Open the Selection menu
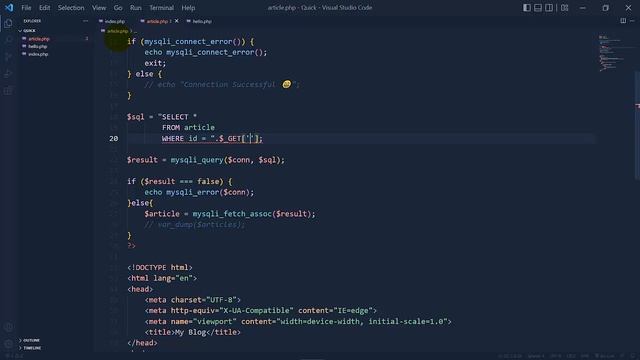 click(x=71, y=8)
